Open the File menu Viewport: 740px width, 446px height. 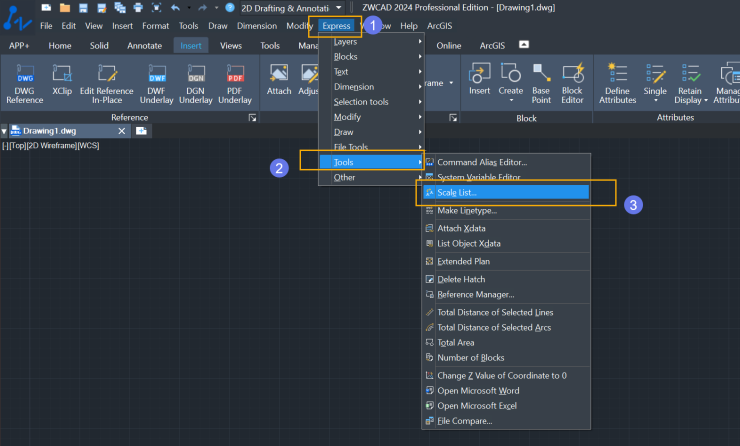point(46,26)
